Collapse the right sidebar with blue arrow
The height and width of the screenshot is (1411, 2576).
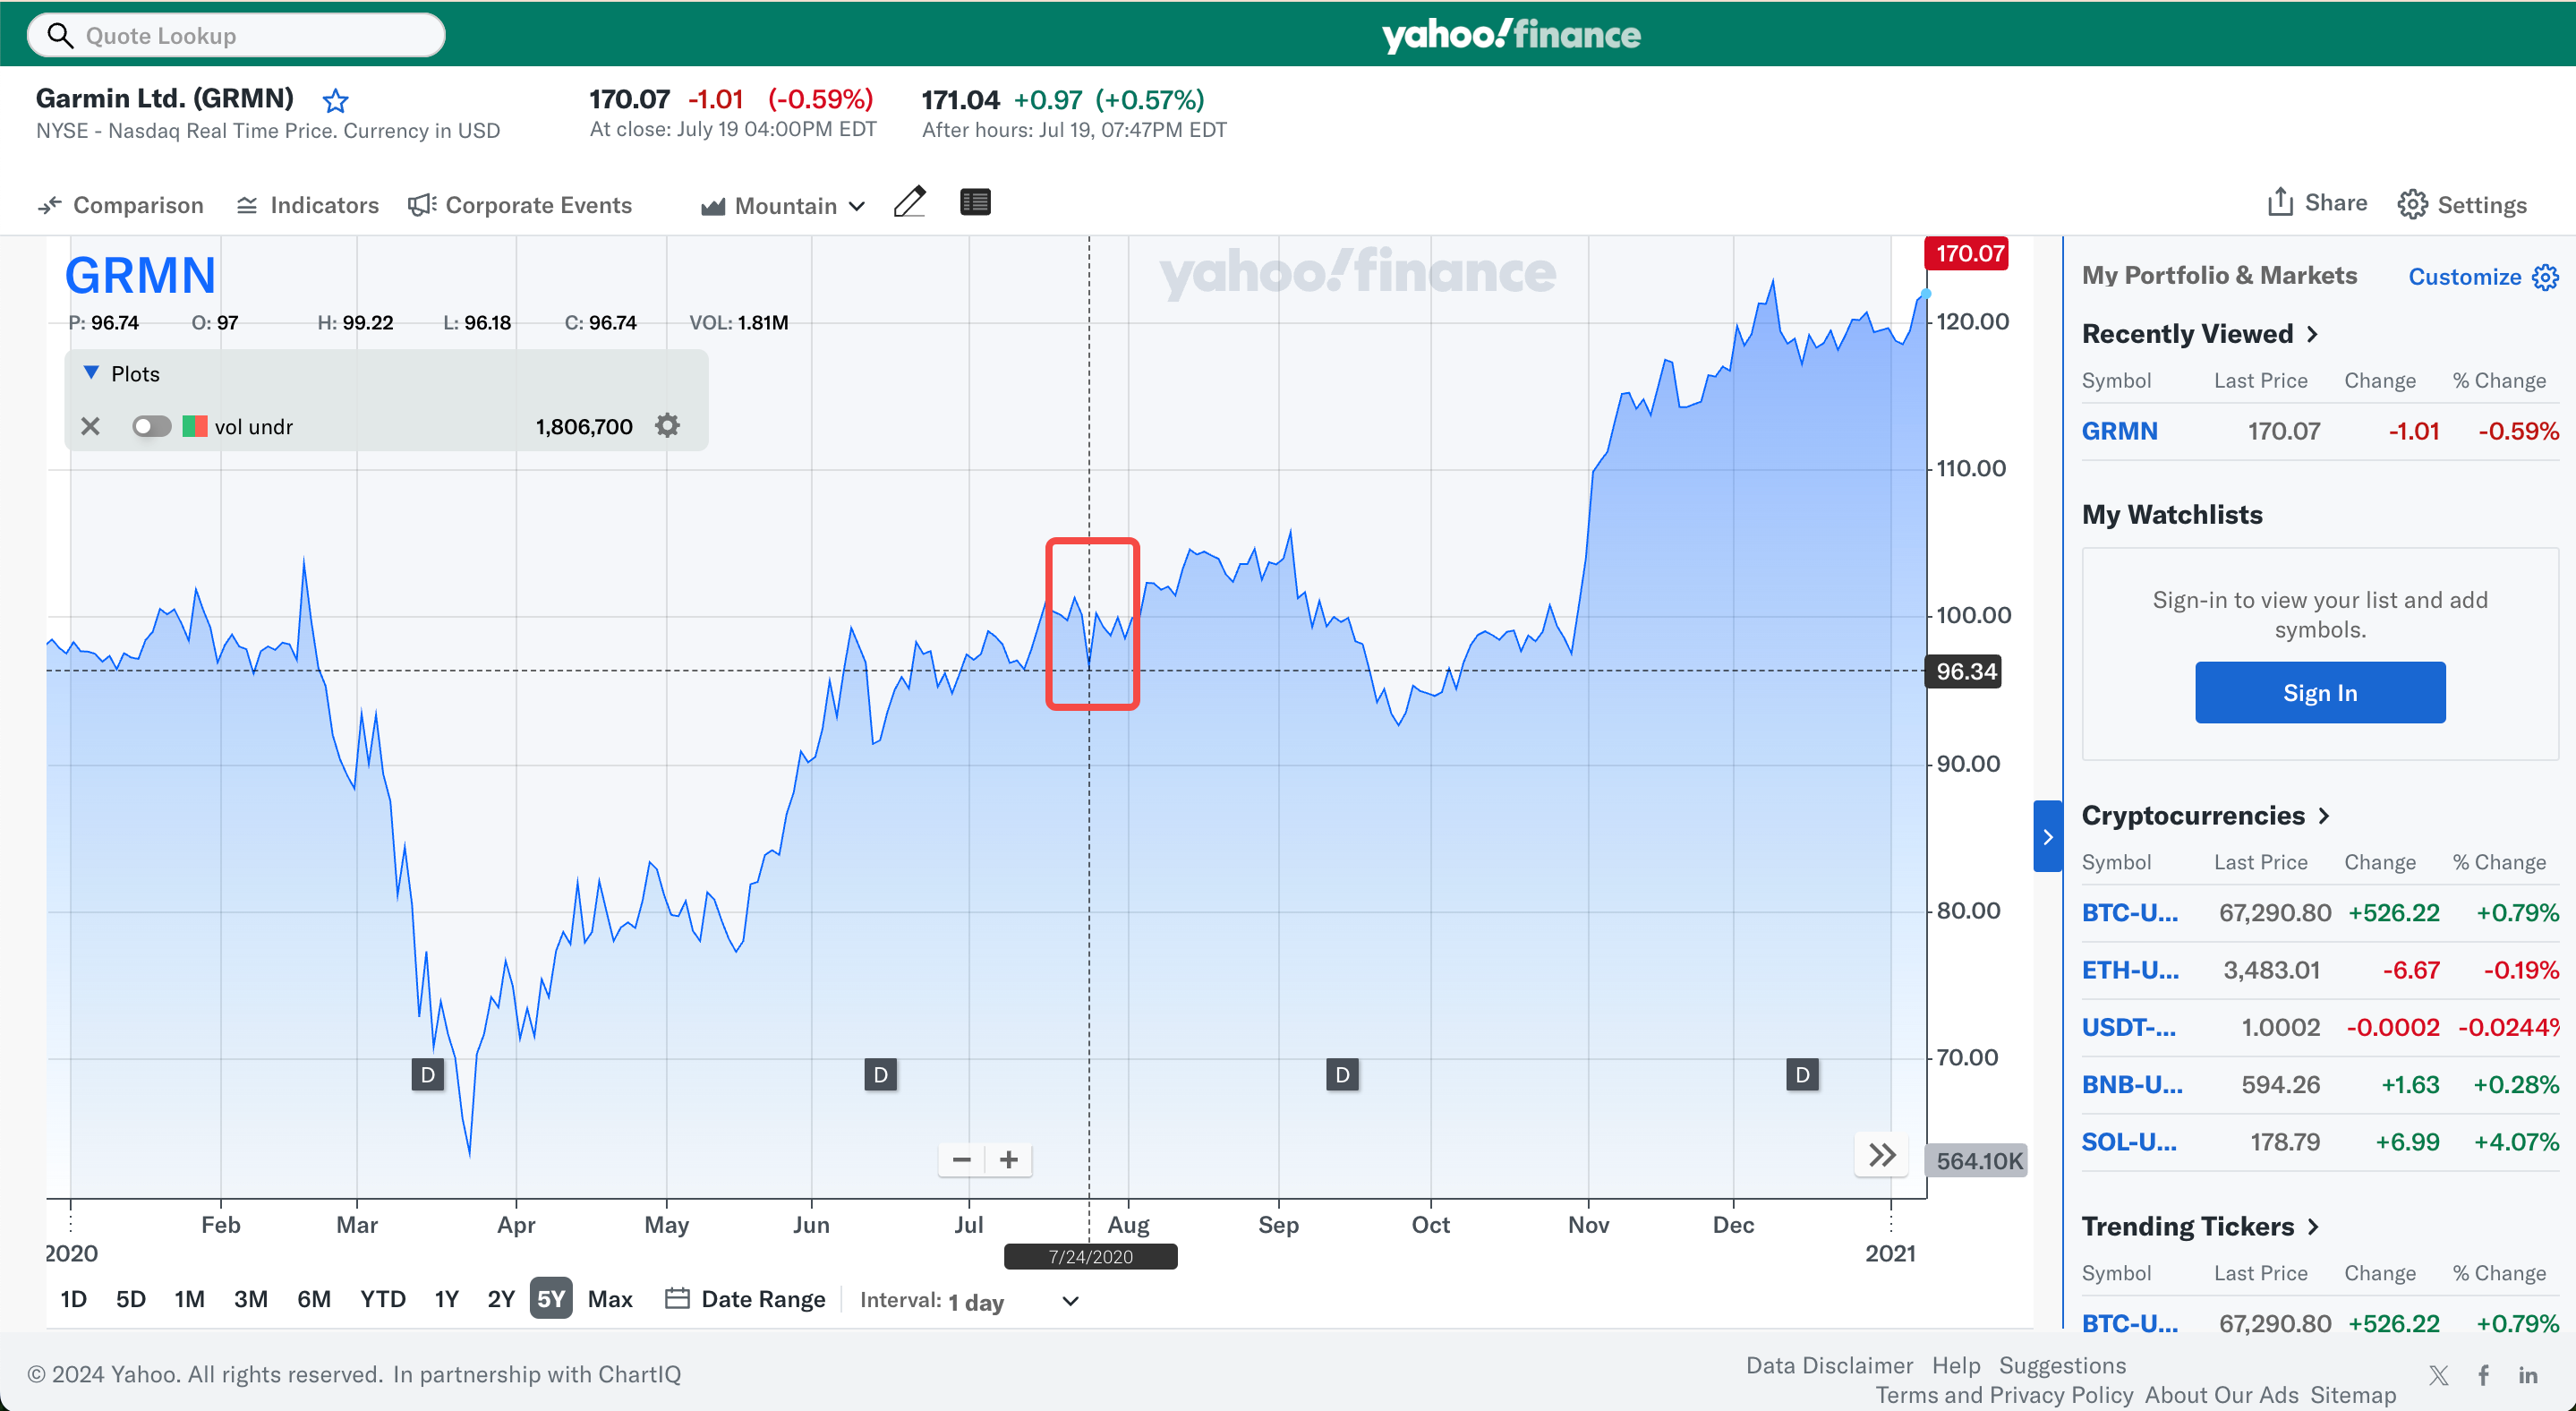click(x=2047, y=836)
